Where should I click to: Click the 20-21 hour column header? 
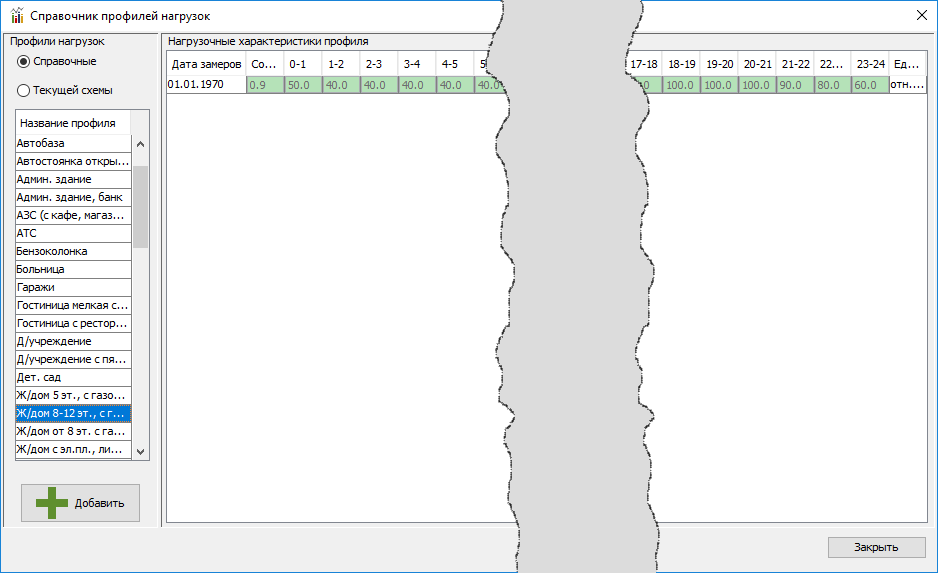click(x=757, y=64)
